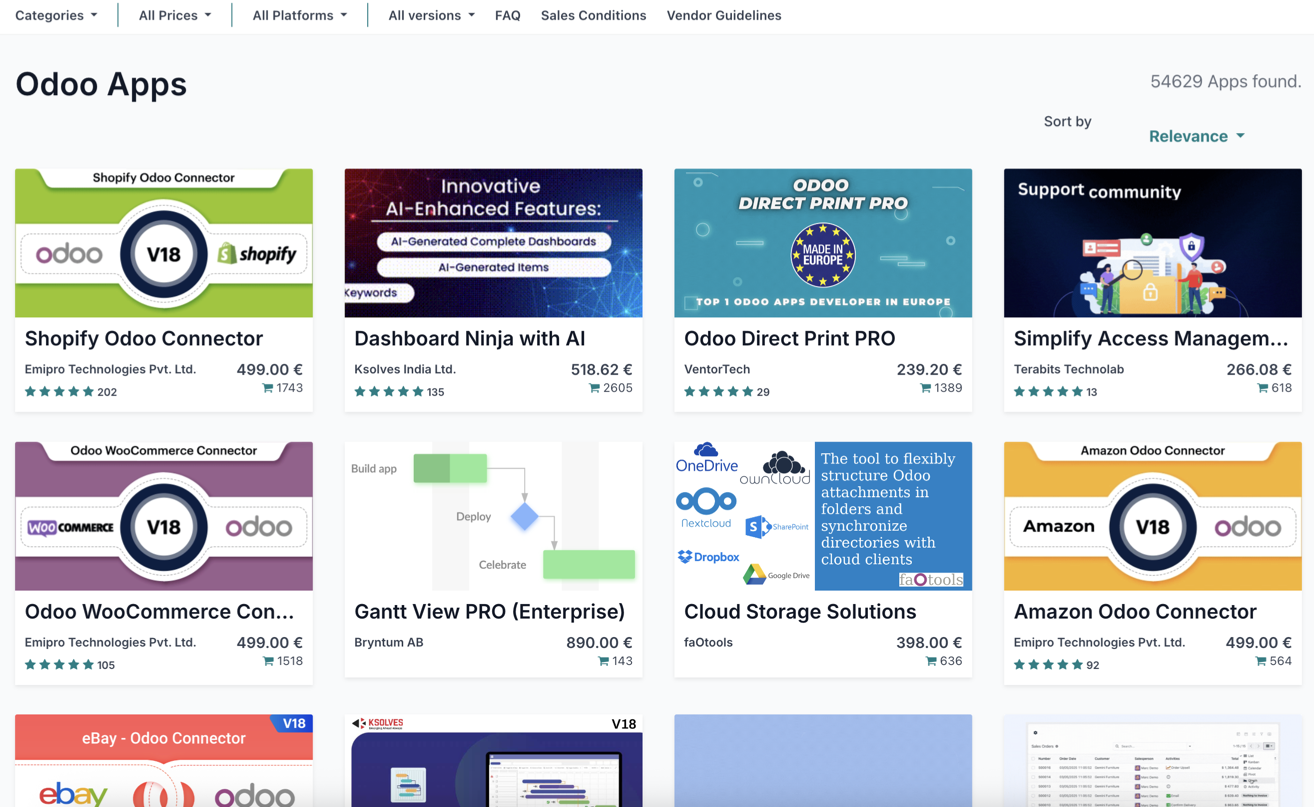1315x807 pixels.
Task: Click the cart icon beside 143 purchases
Action: click(603, 661)
